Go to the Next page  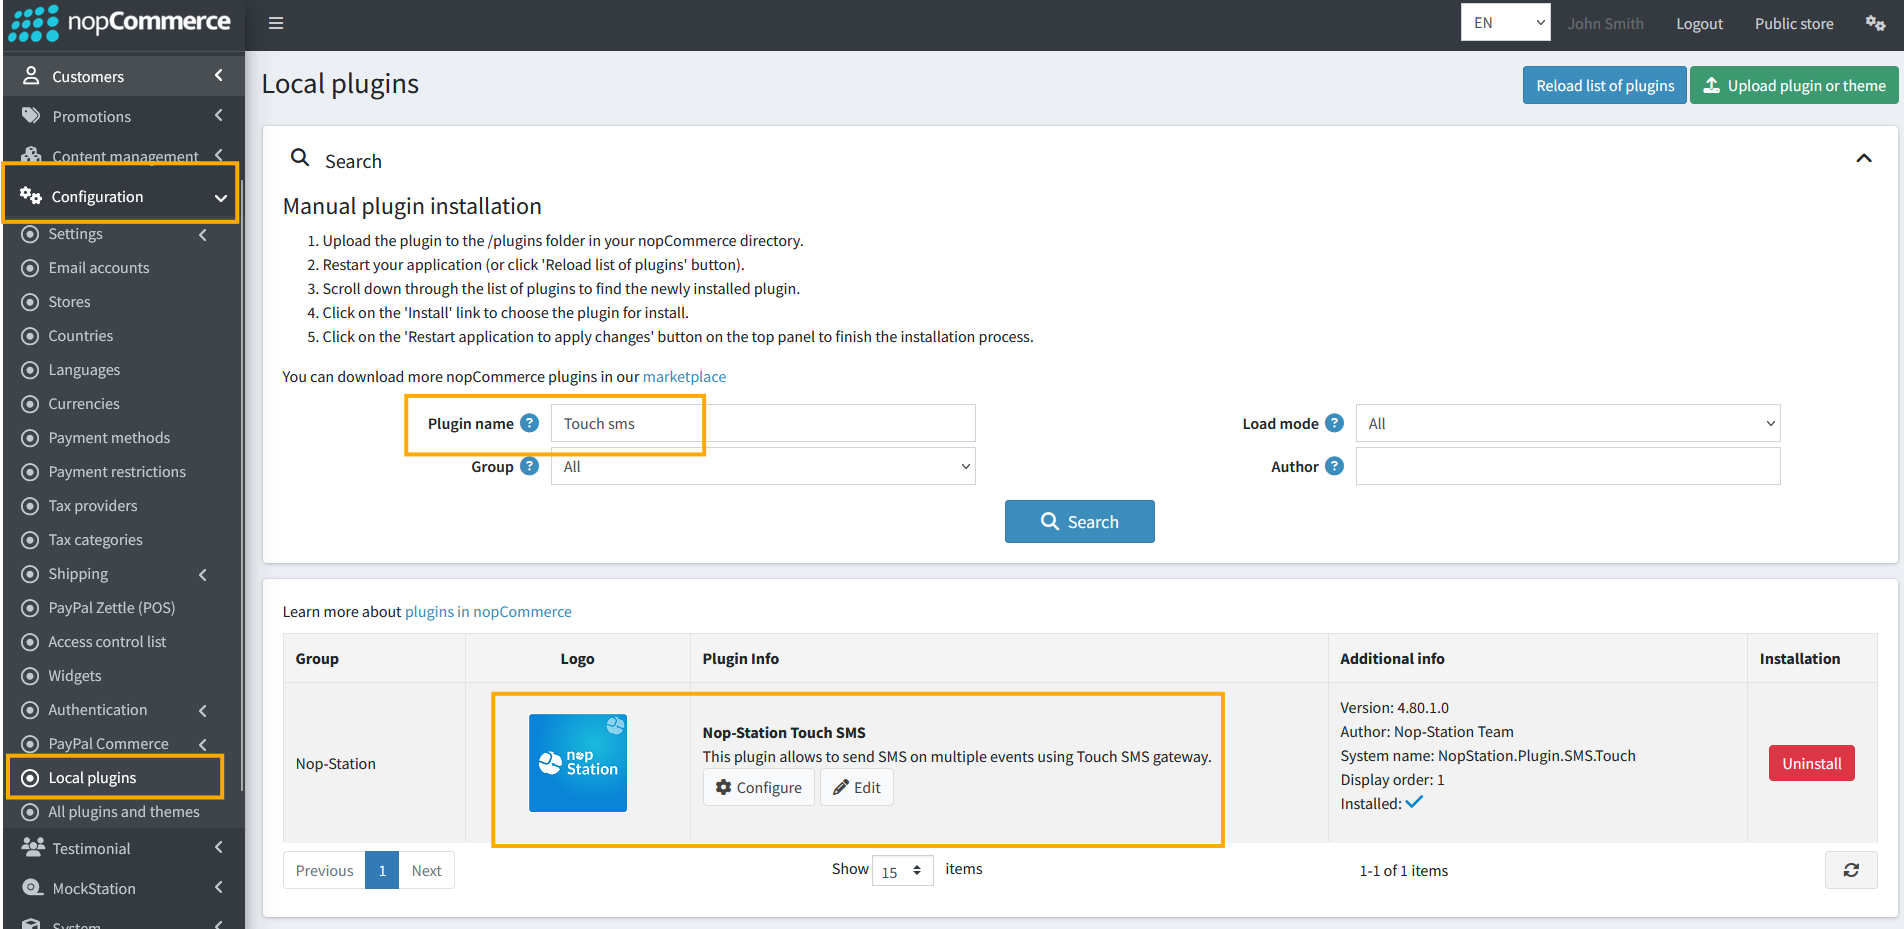coord(427,870)
